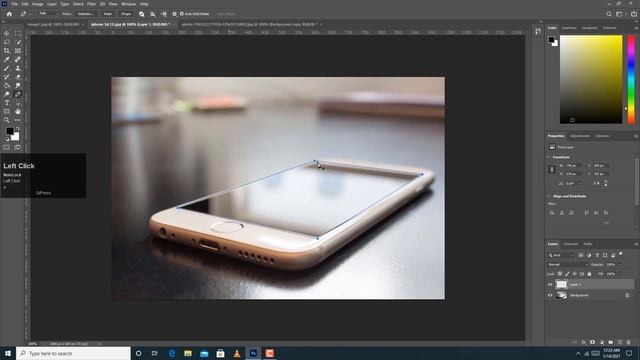Switch to the Swatches tab
This screenshot has height=360, width=640.
(x=569, y=28)
